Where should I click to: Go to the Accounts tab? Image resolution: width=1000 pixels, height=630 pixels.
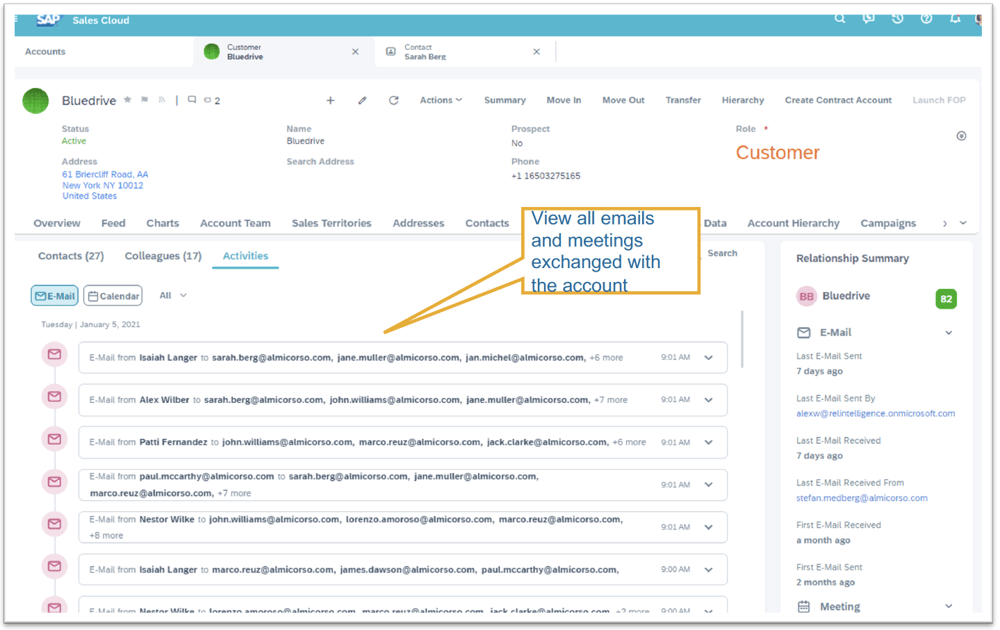point(45,52)
